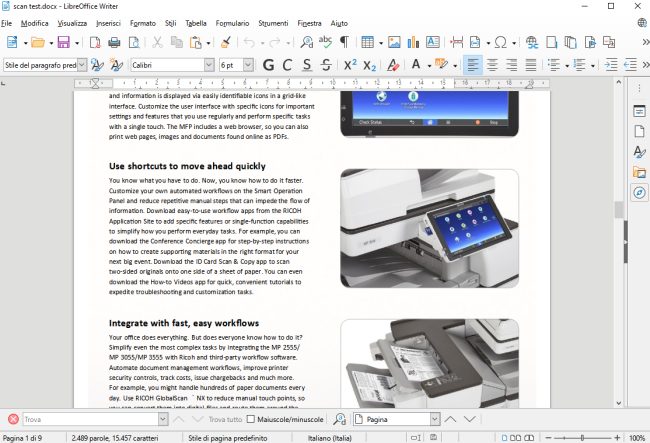Open Save button dropdown arrow
650x443 pixels.
click(77, 43)
